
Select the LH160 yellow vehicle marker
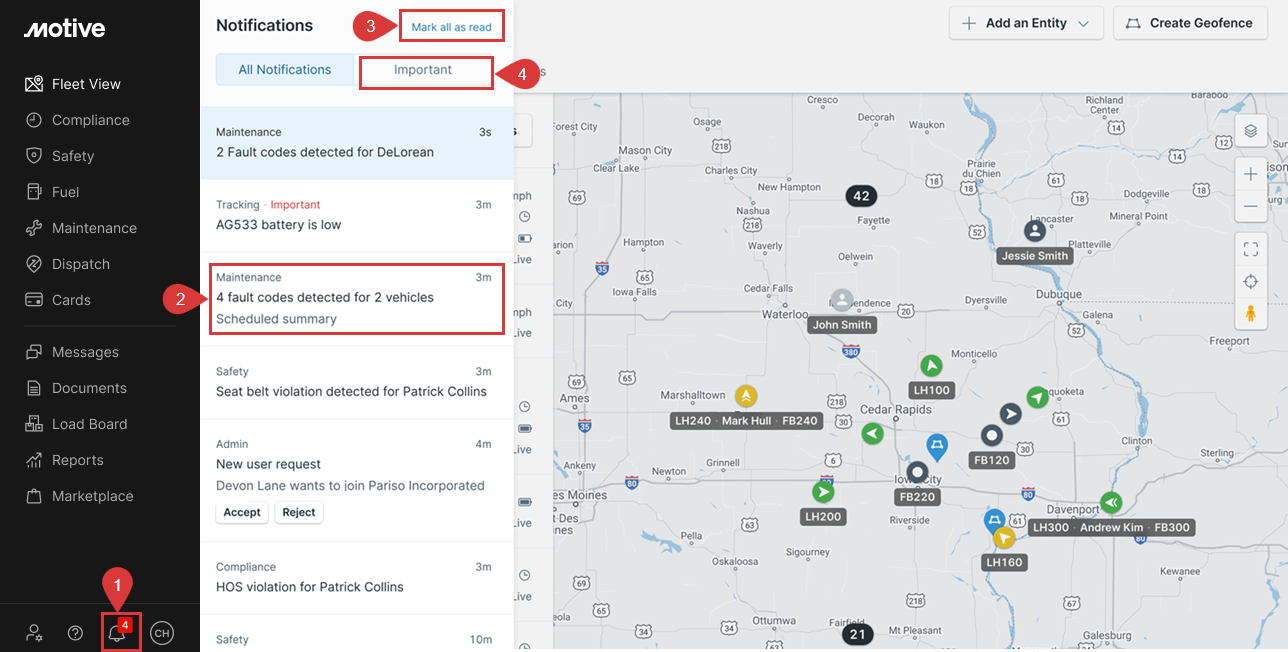(x=1005, y=538)
